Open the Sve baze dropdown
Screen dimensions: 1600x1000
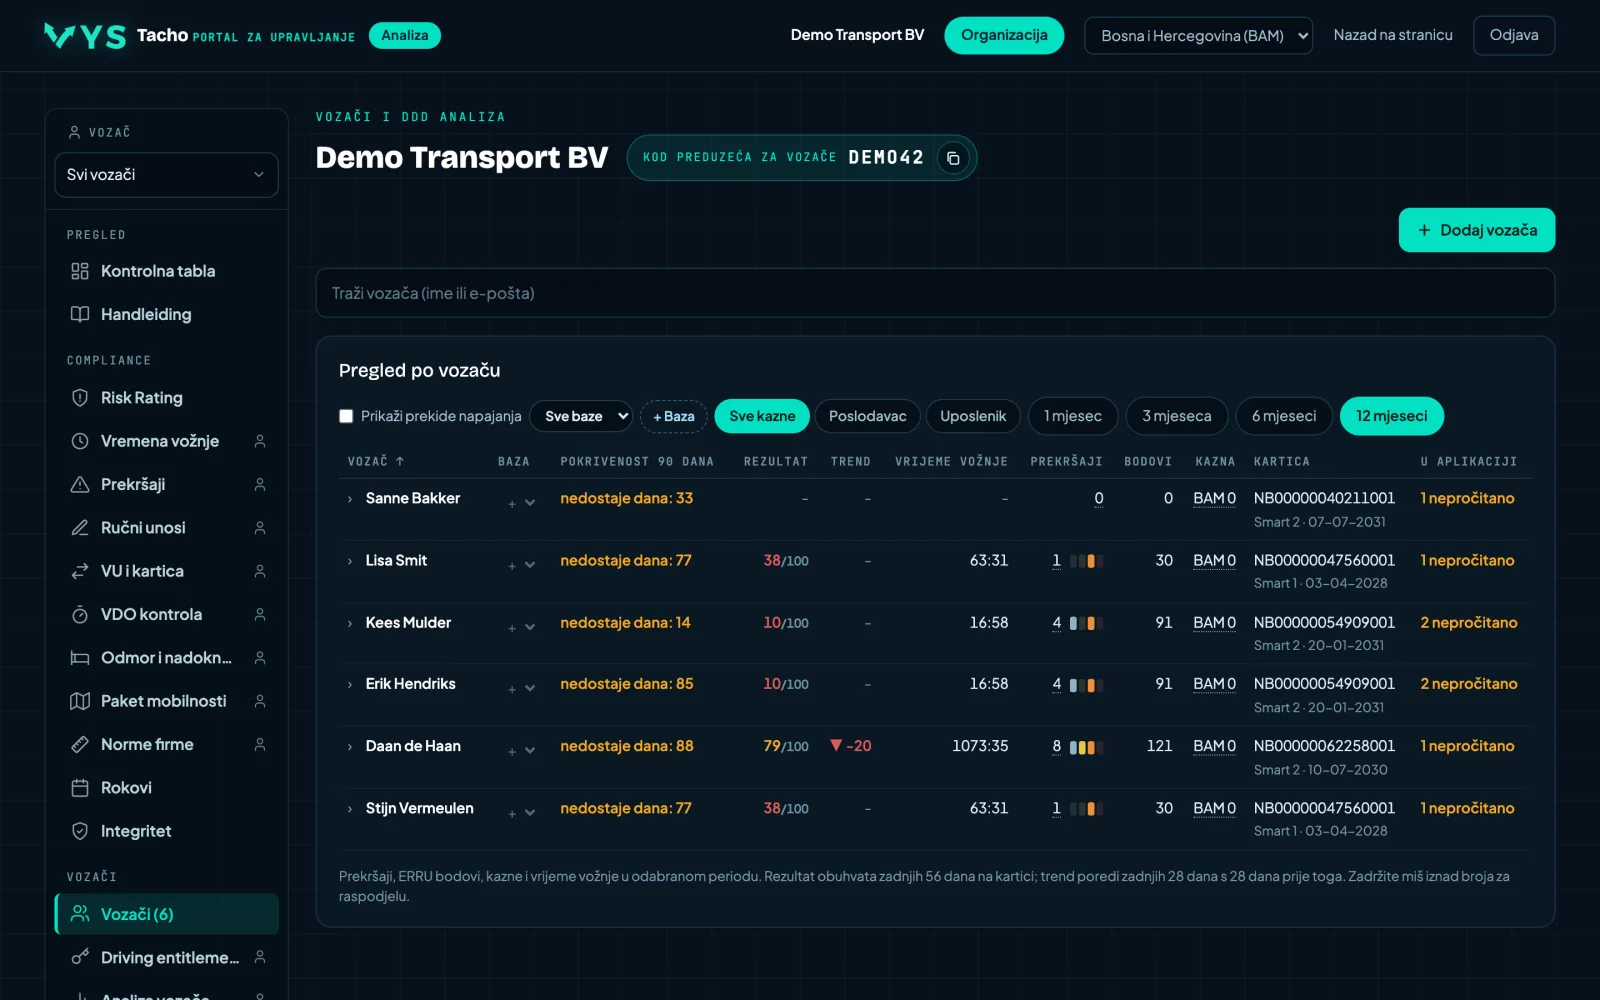581,416
